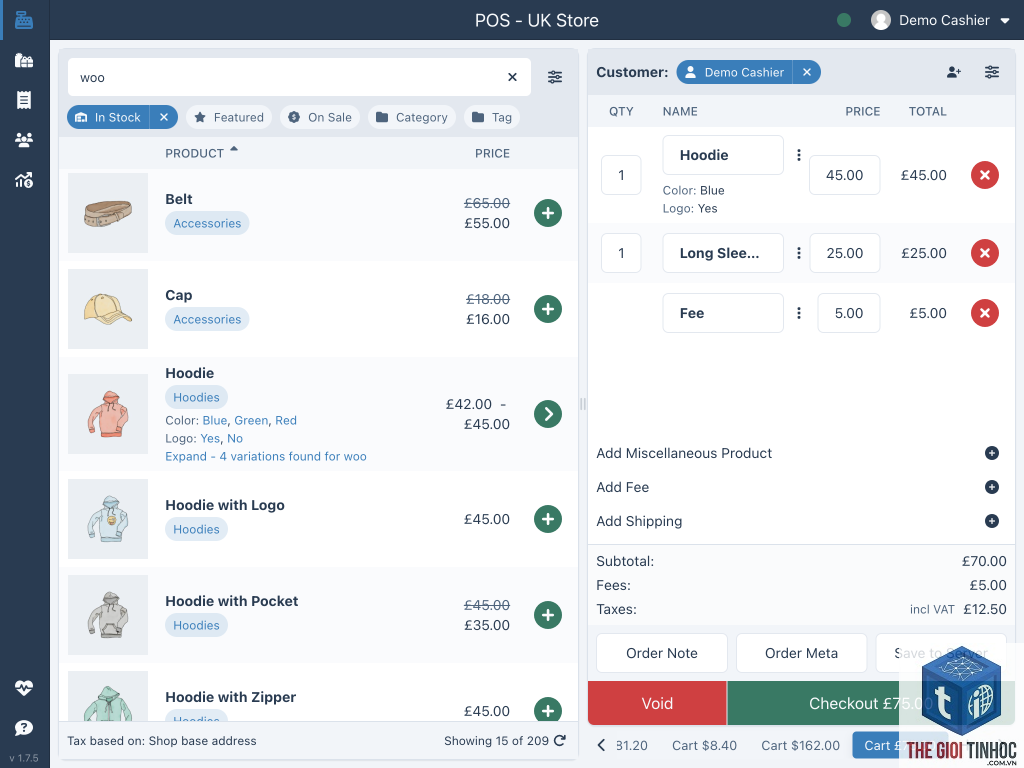Image resolution: width=1024 pixels, height=768 pixels.
Task: Open the Order Note button
Action: coord(662,653)
